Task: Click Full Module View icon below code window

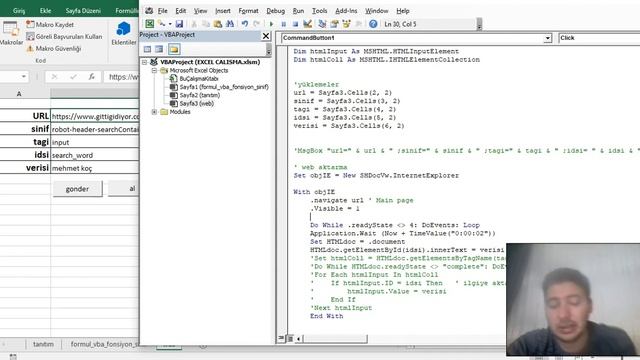Action: pos(290,338)
